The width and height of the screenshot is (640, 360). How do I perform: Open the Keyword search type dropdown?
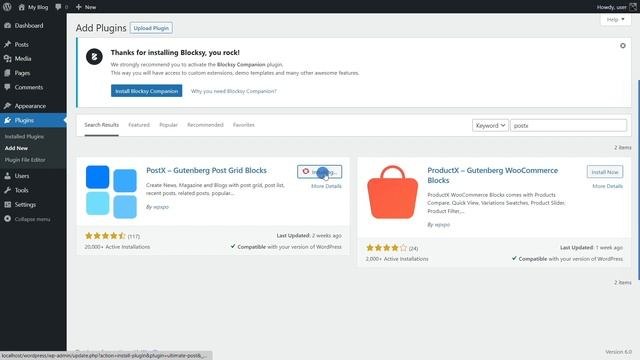[x=490, y=125]
